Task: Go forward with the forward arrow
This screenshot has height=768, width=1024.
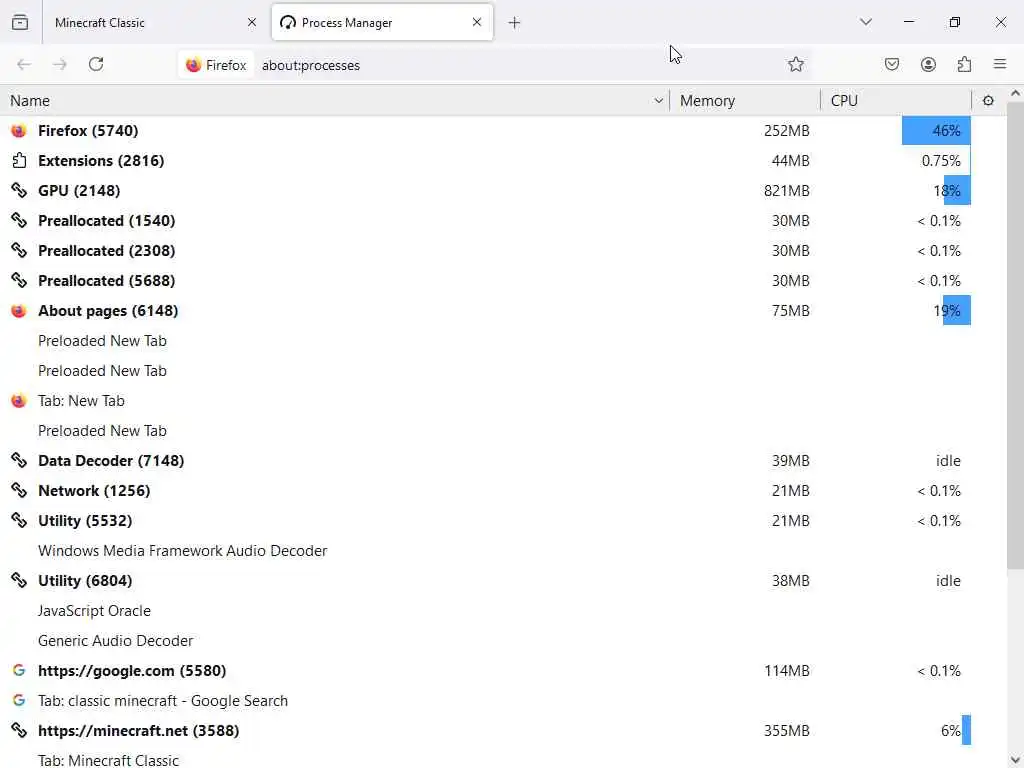Action: tap(60, 64)
